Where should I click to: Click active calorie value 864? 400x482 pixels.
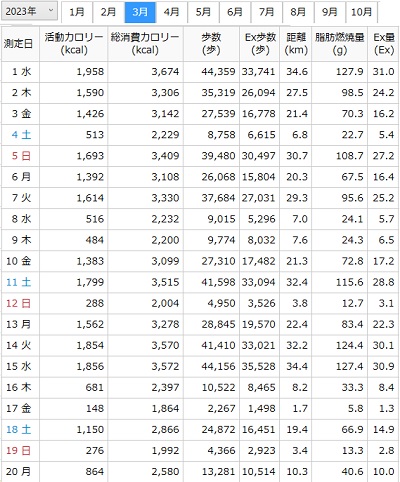click(95, 471)
